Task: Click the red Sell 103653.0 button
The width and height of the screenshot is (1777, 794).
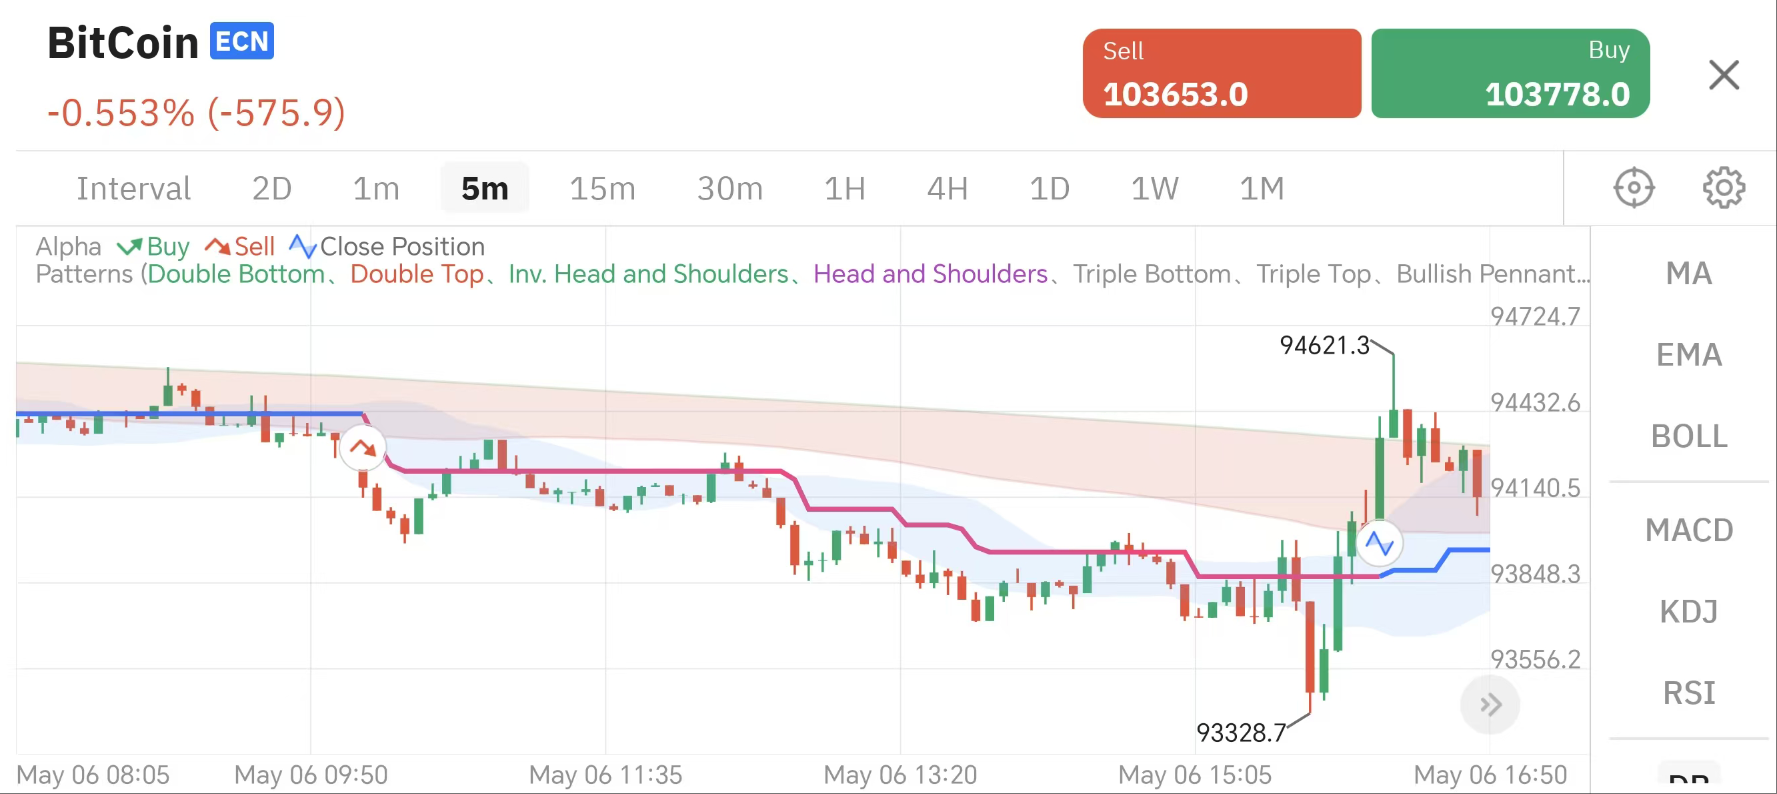Action: tap(1221, 73)
